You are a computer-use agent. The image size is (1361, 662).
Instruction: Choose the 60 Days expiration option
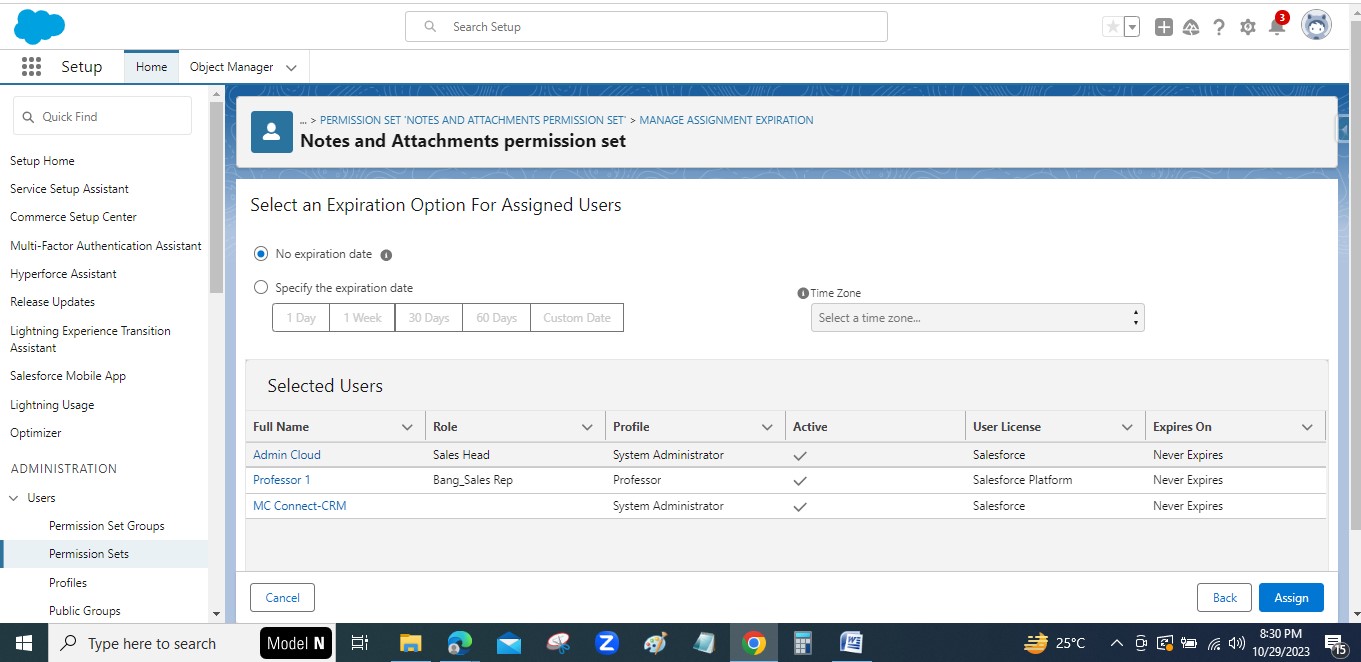click(497, 318)
